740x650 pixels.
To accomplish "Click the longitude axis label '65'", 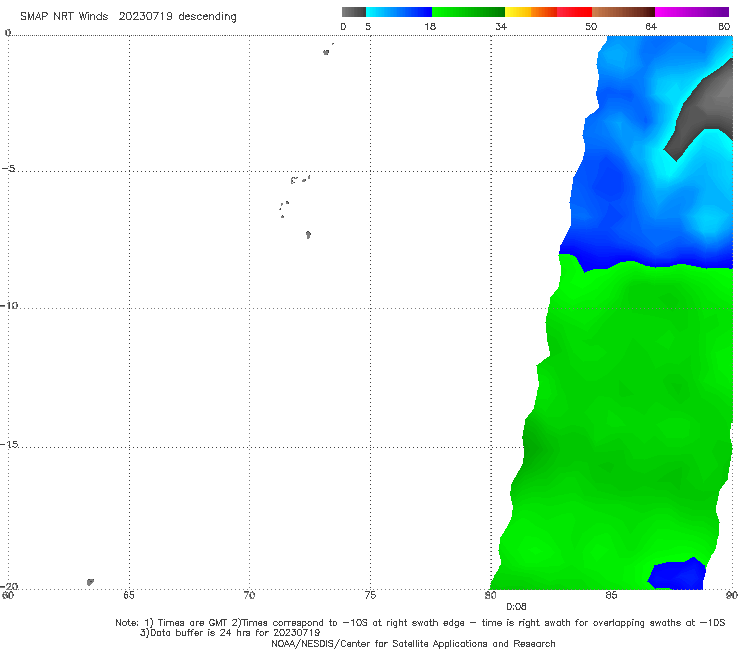I will (129, 596).
